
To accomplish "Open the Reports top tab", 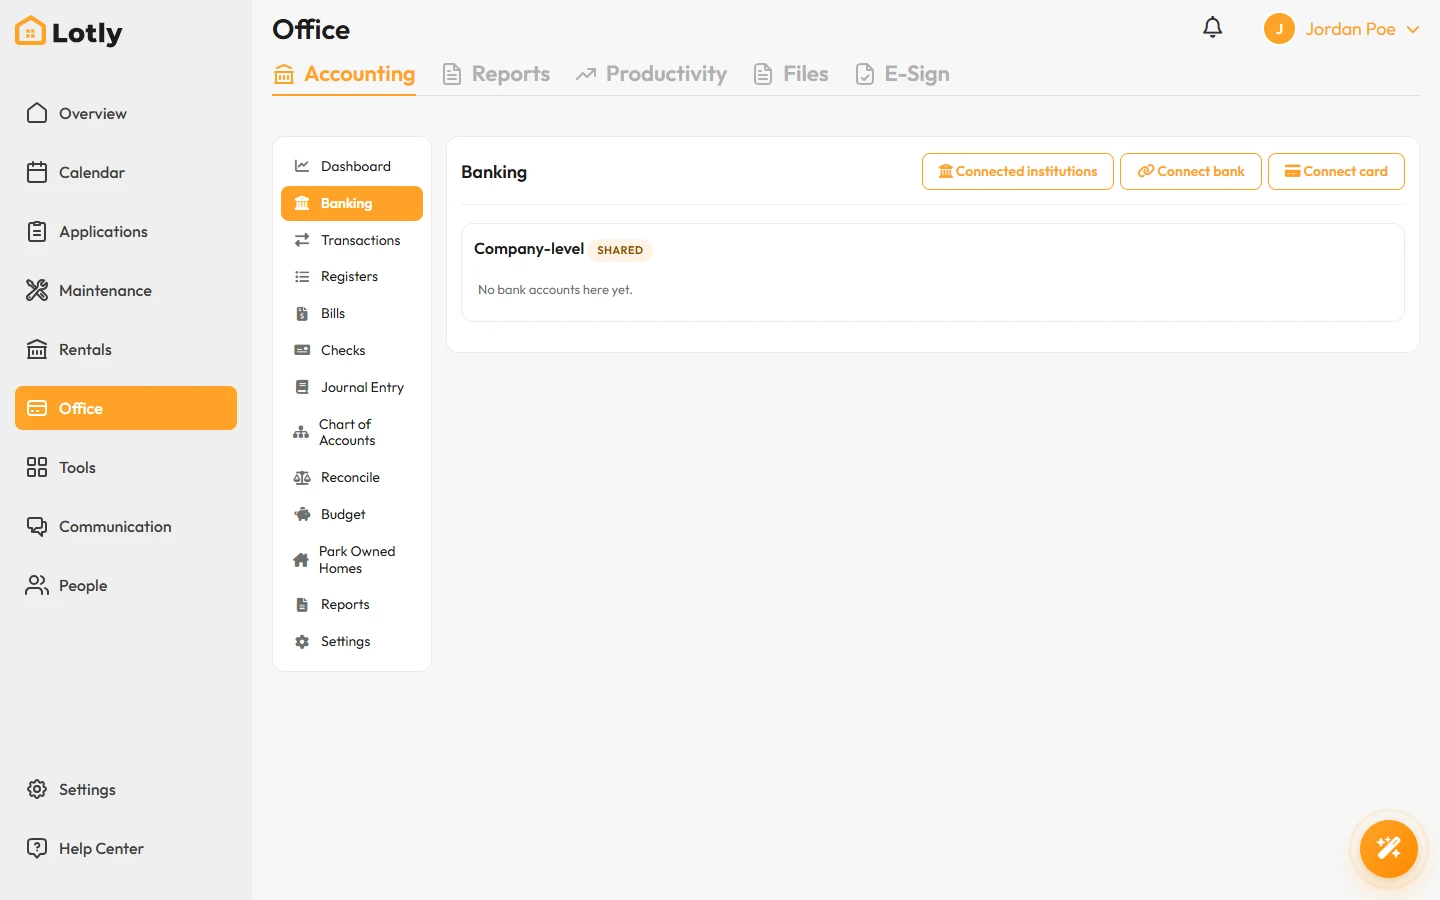I will click(x=496, y=74).
